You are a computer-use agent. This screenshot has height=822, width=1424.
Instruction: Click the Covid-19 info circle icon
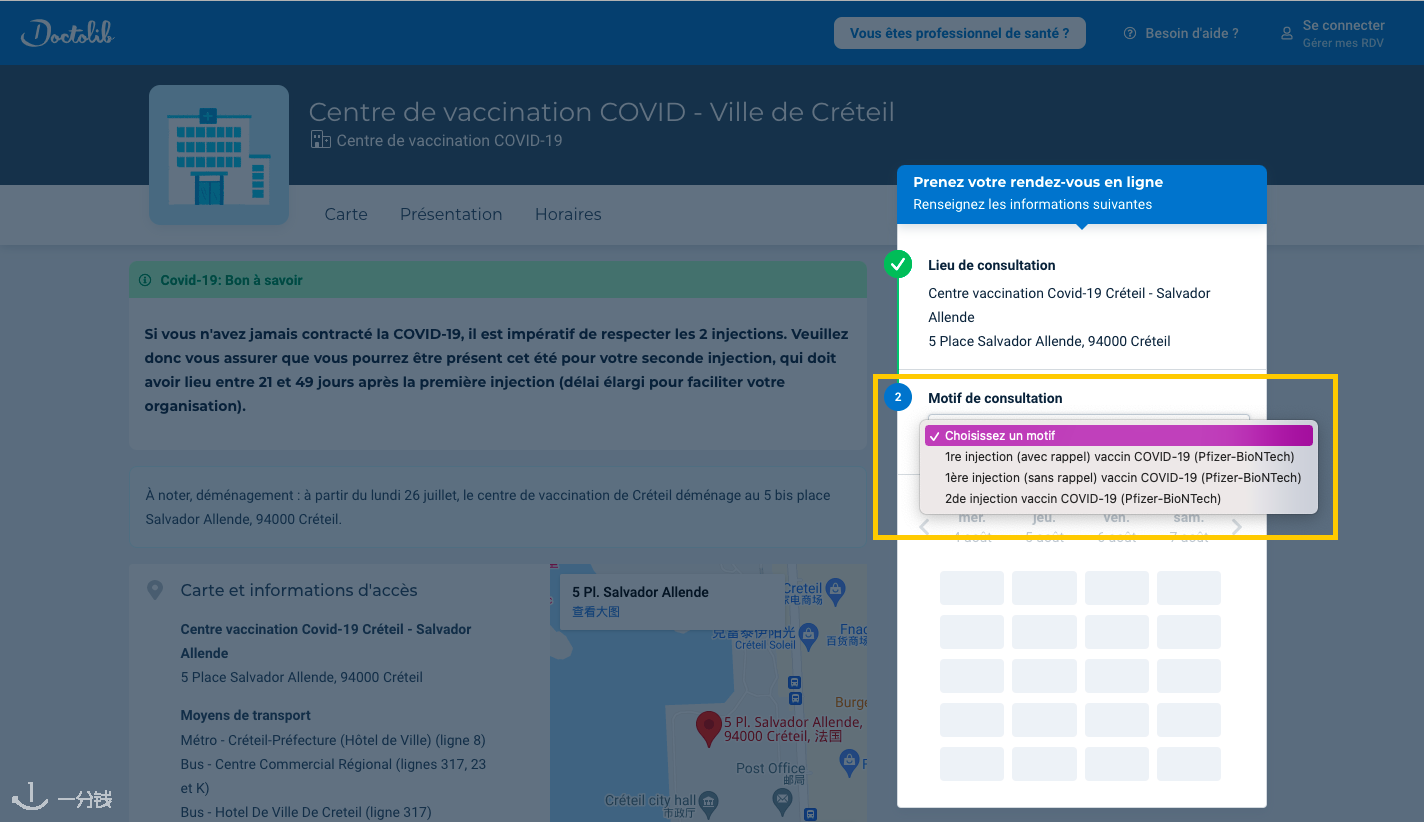146,280
